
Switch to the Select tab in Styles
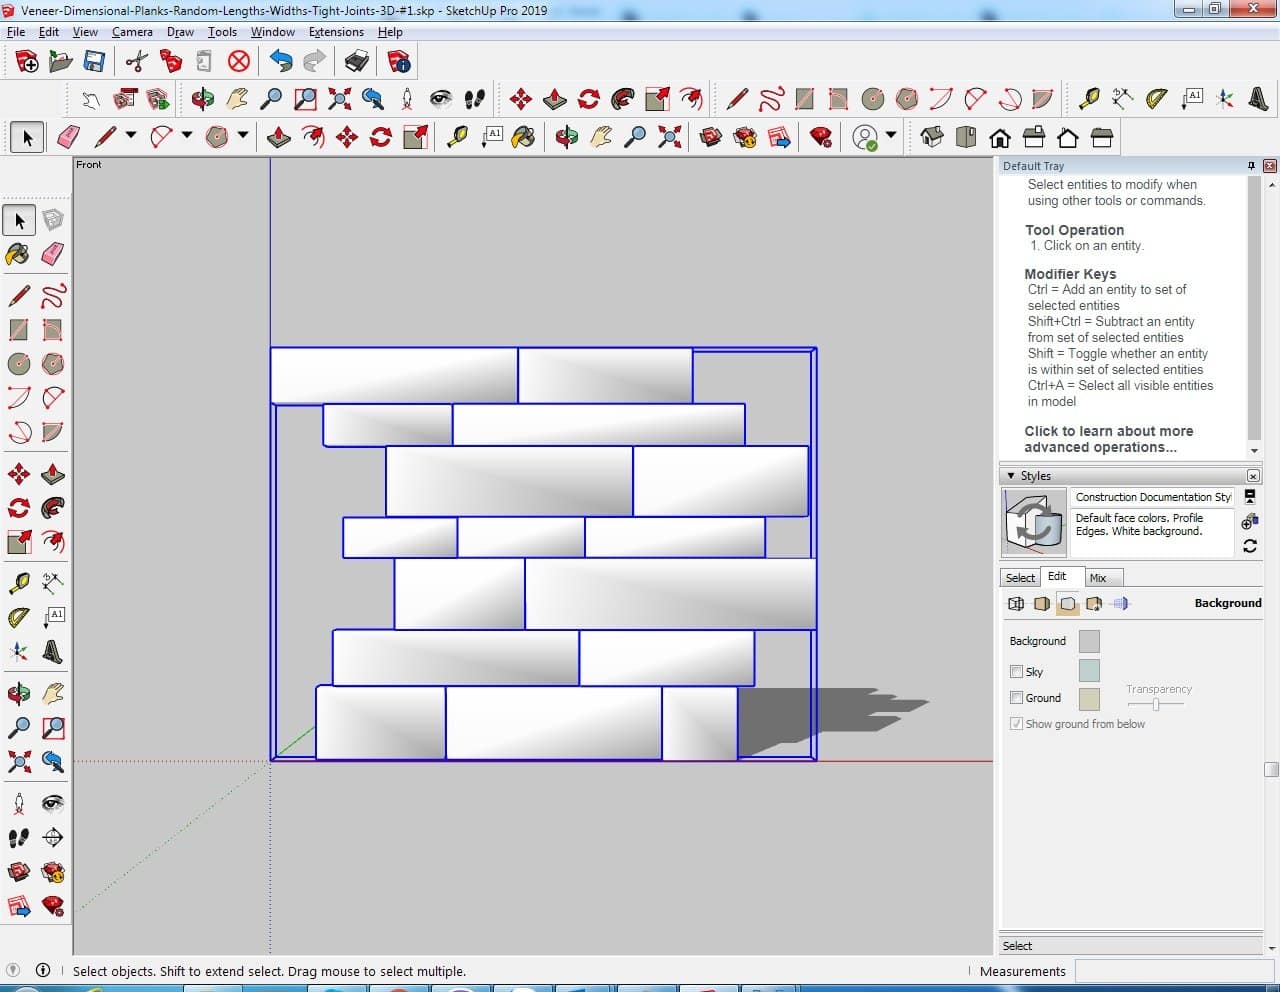pyautogui.click(x=1020, y=578)
